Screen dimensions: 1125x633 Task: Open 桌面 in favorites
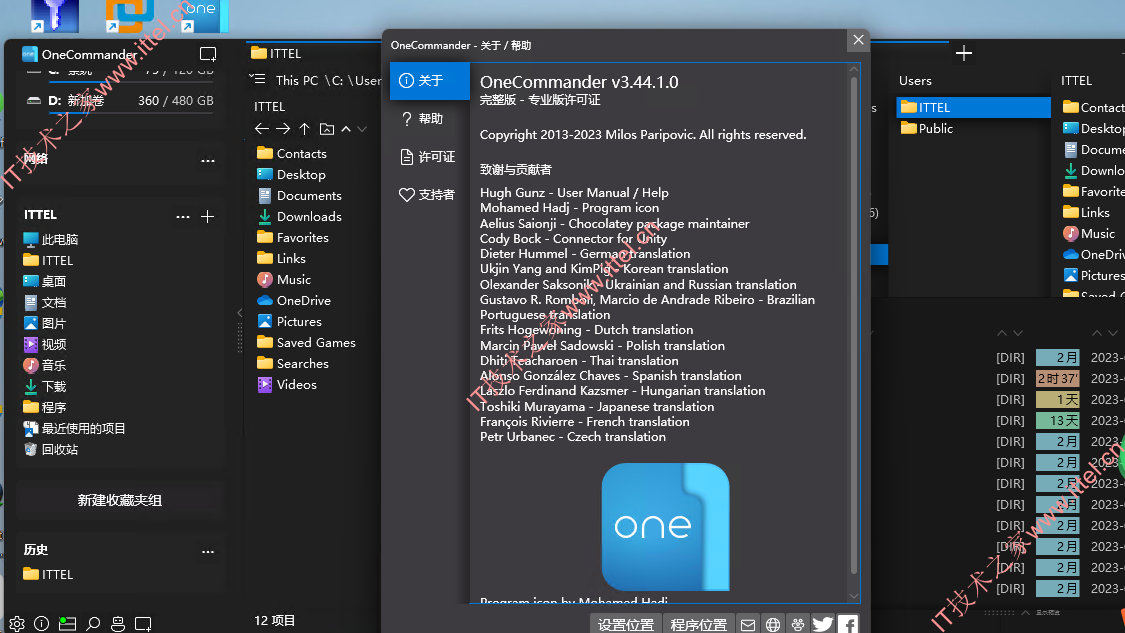tap(44, 281)
